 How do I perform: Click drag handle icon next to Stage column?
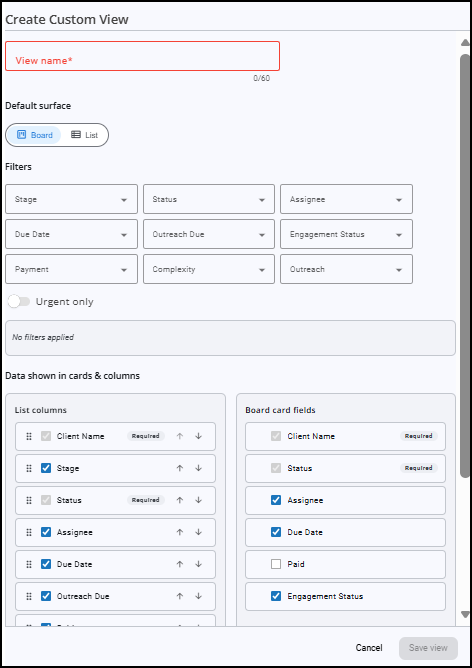point(29,468)
